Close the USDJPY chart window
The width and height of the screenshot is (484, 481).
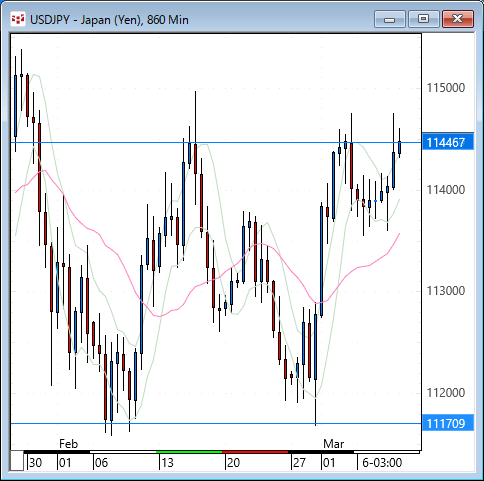[x=458, y=19]
